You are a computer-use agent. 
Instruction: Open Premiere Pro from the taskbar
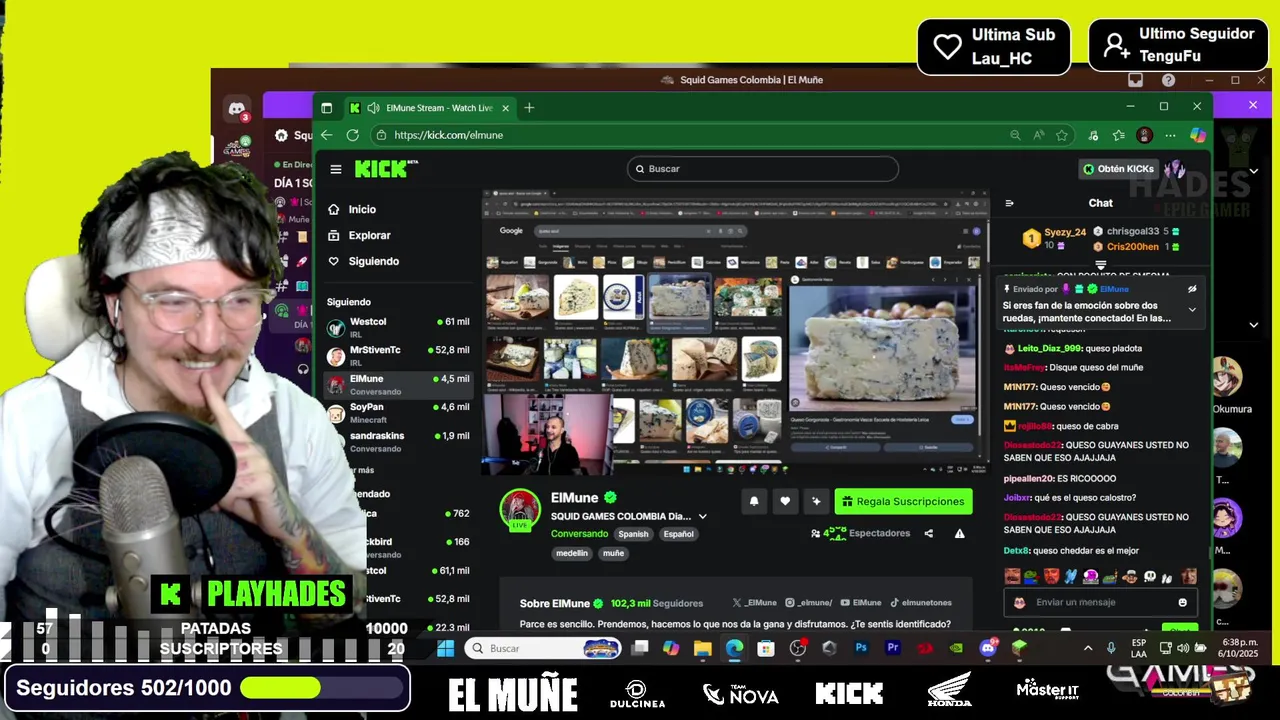pos(893,648)
